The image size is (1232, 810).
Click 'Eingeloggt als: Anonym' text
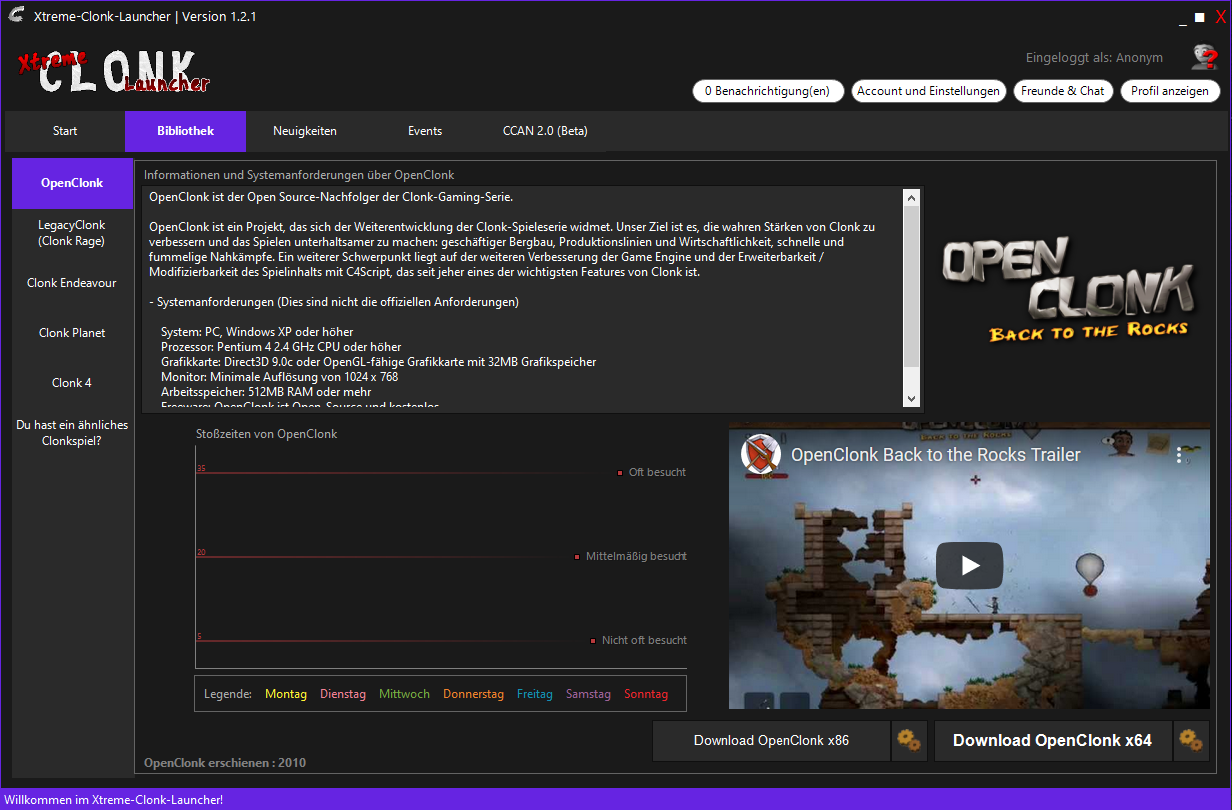[1094, 58]
